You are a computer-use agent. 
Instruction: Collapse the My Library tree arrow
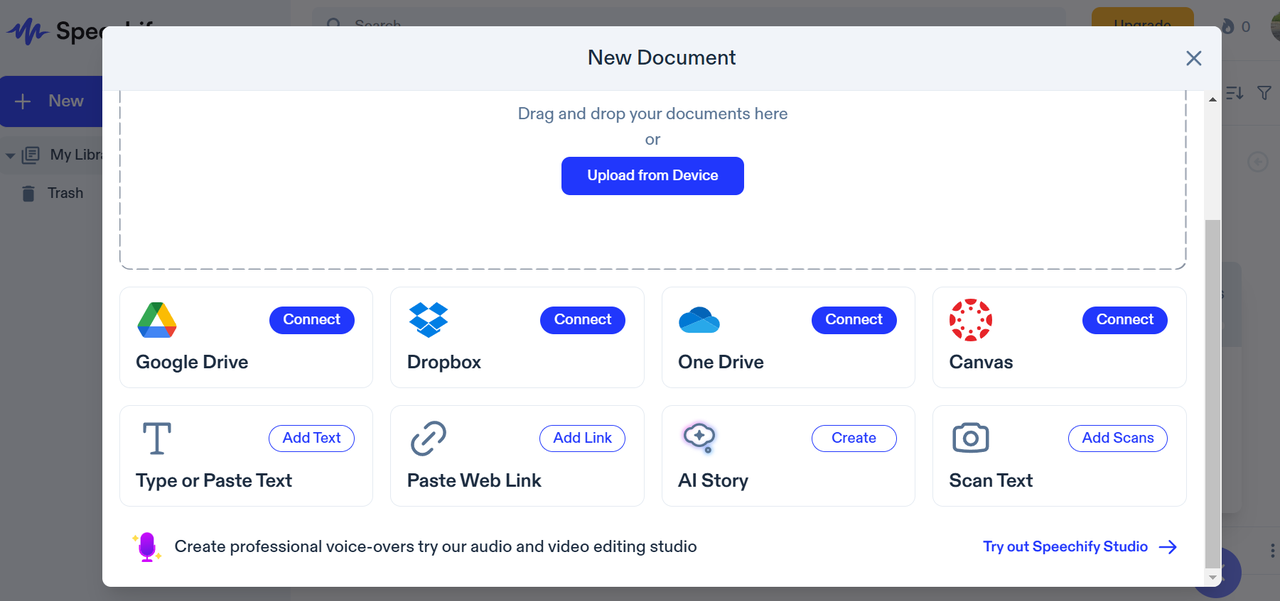click(10, 156)
